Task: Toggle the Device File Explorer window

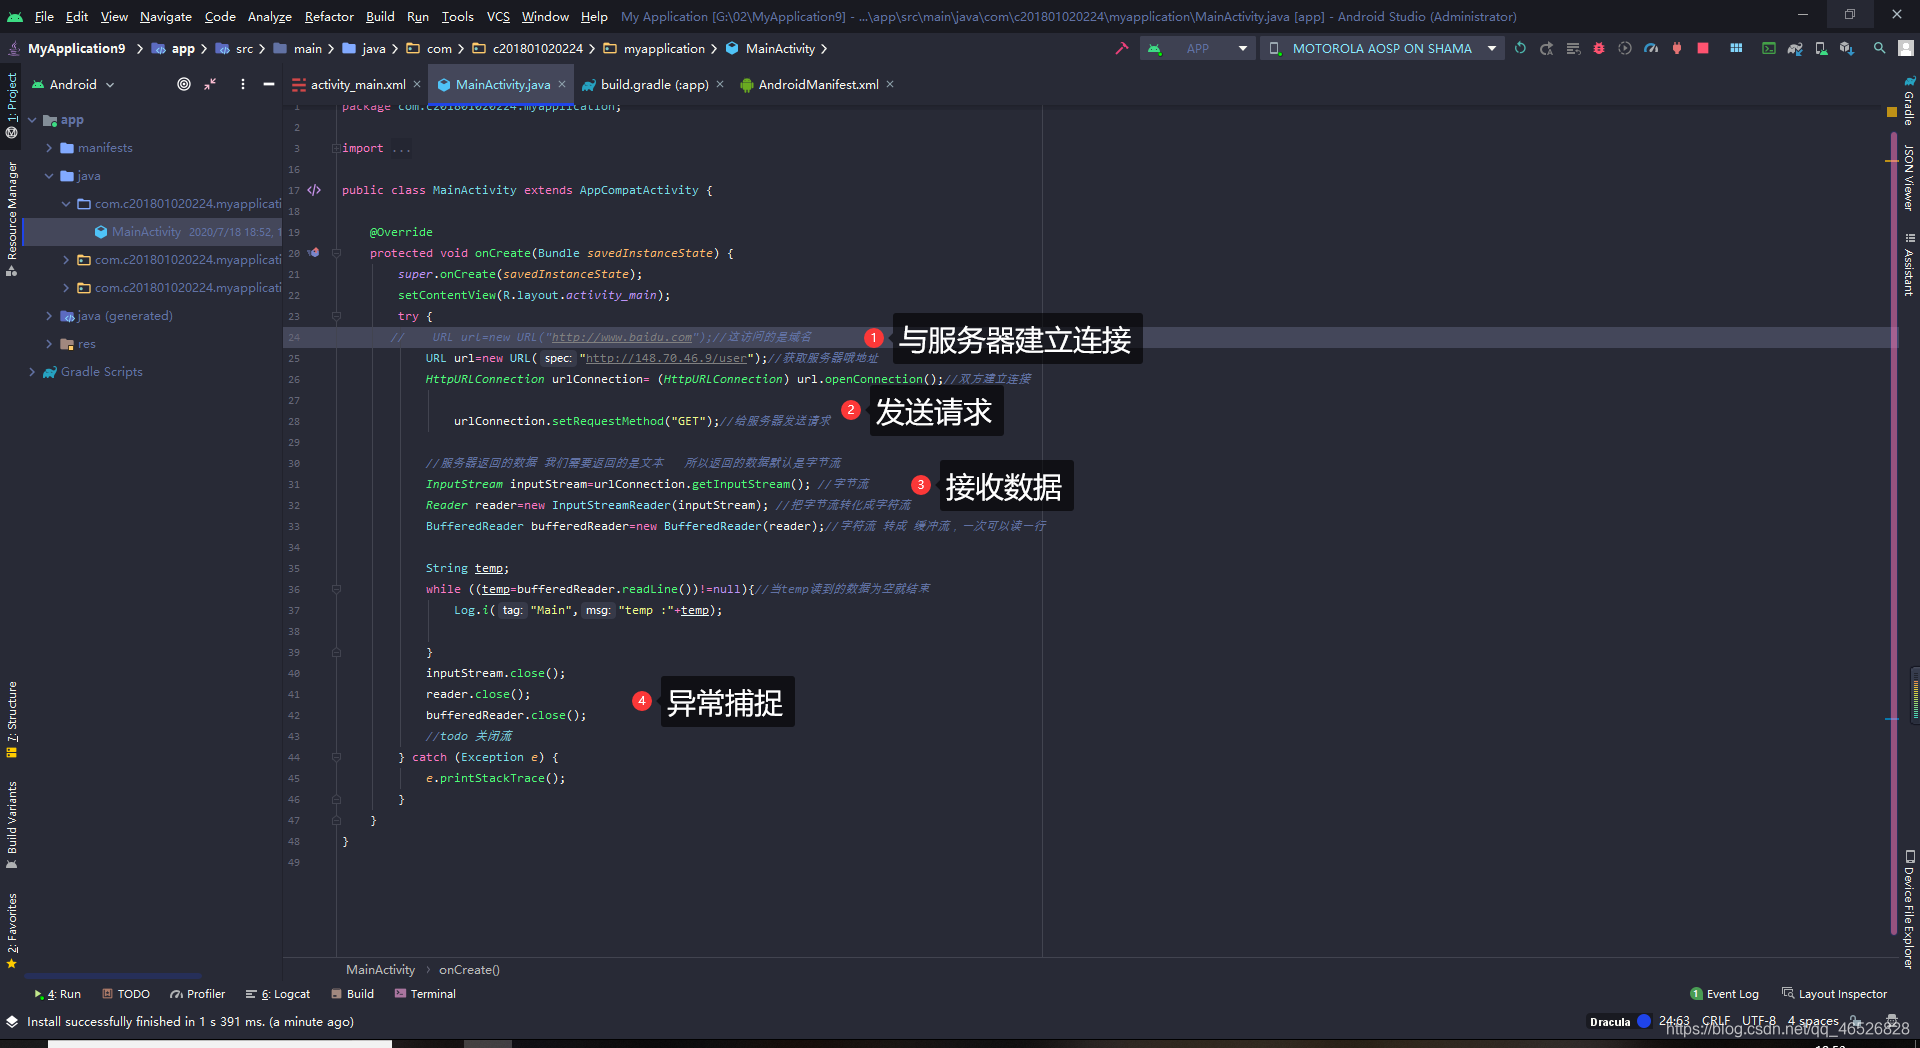Action: (1909, 910)
